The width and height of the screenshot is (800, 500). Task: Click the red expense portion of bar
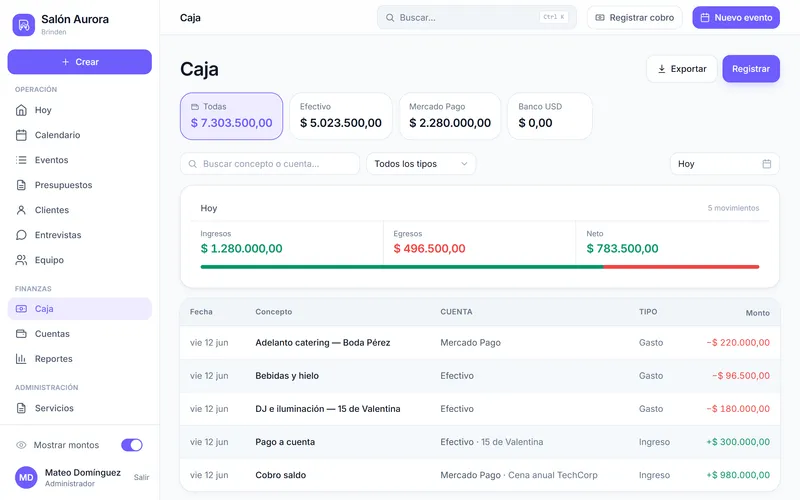tap(681, 267)
